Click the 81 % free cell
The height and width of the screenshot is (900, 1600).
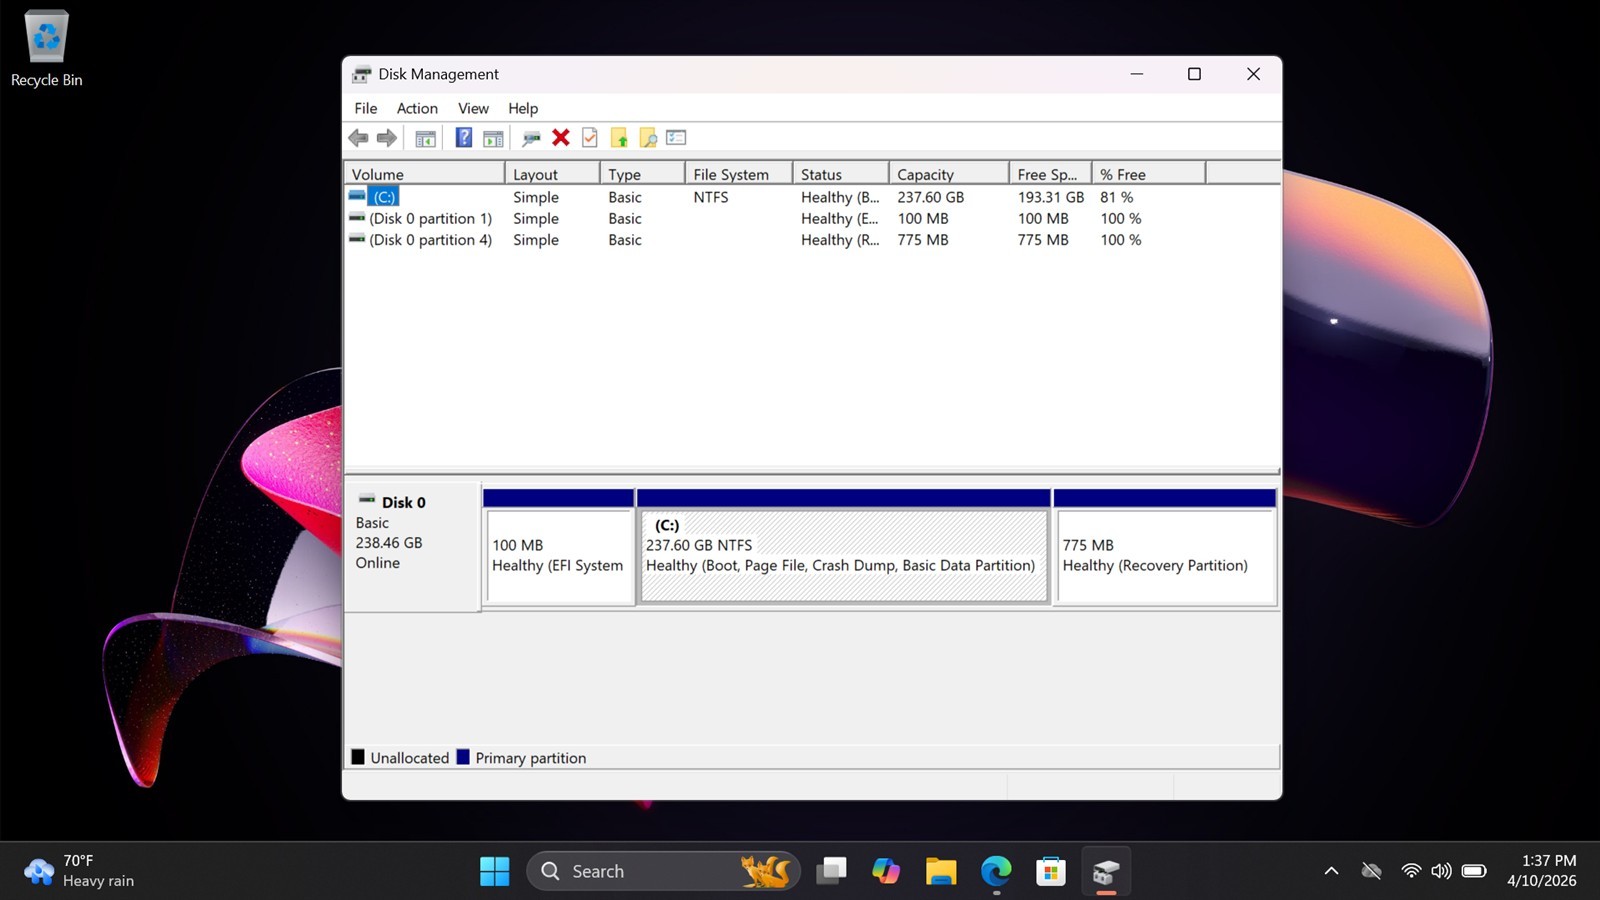tap(1116, 197)
